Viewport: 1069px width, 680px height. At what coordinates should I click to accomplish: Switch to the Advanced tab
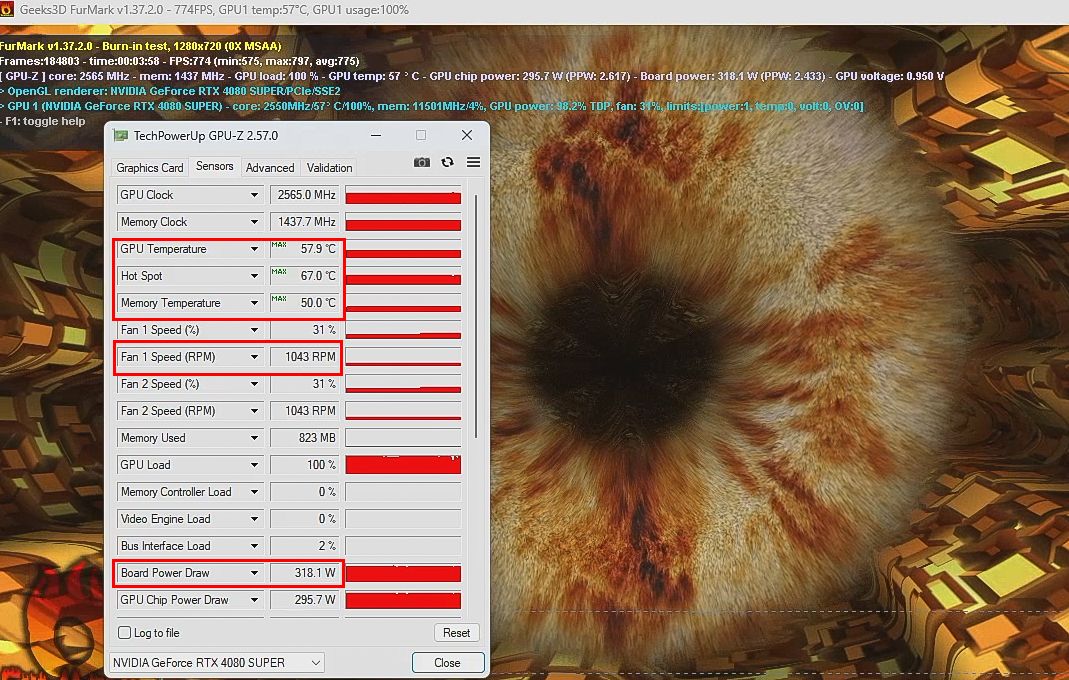click(270, 168)
